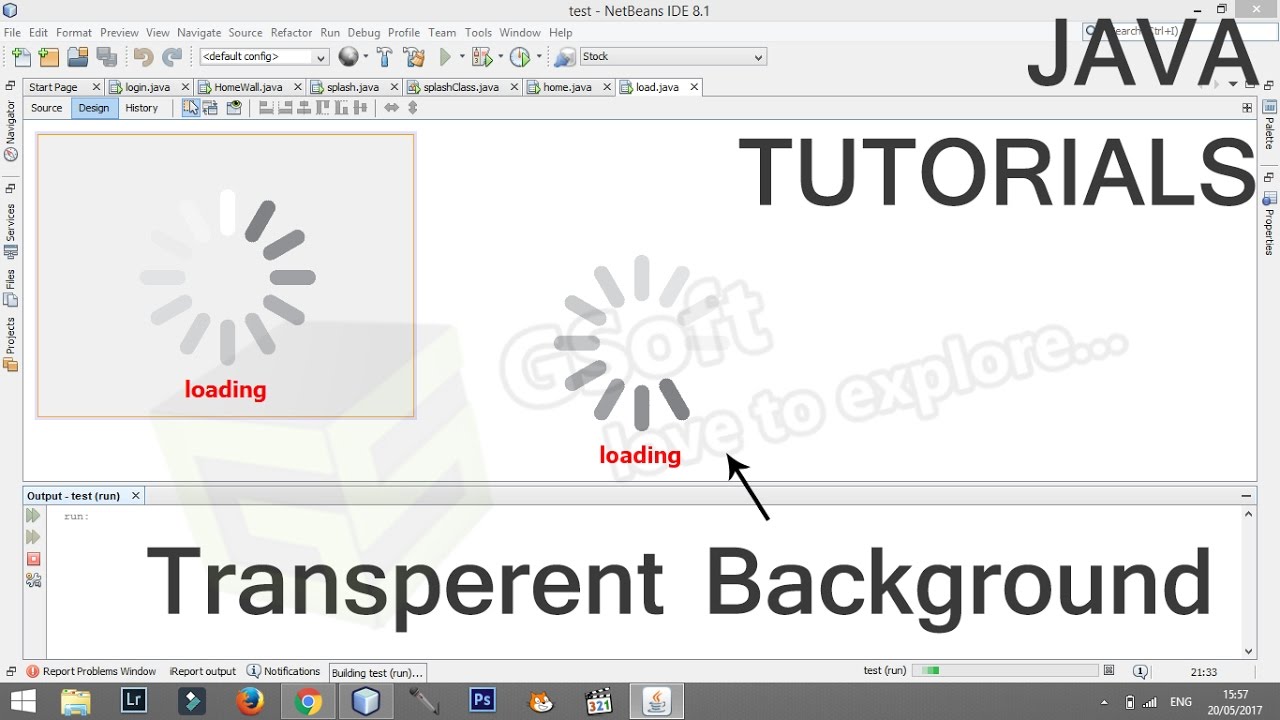Expand the browser globe dropdown arrow

pyautogui.click(x=365, y=57)
